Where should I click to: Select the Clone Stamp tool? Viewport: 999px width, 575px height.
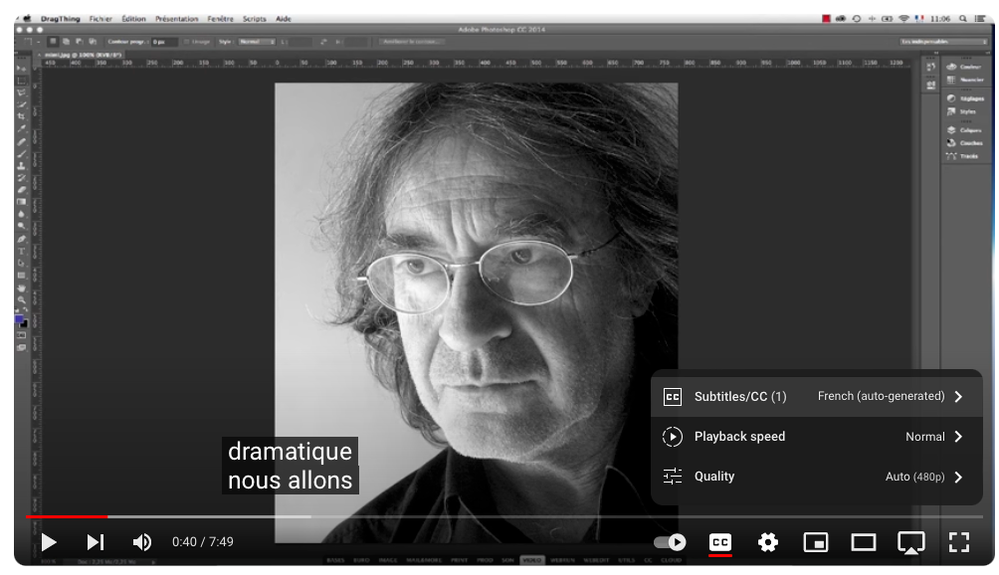tap(22, 166)
